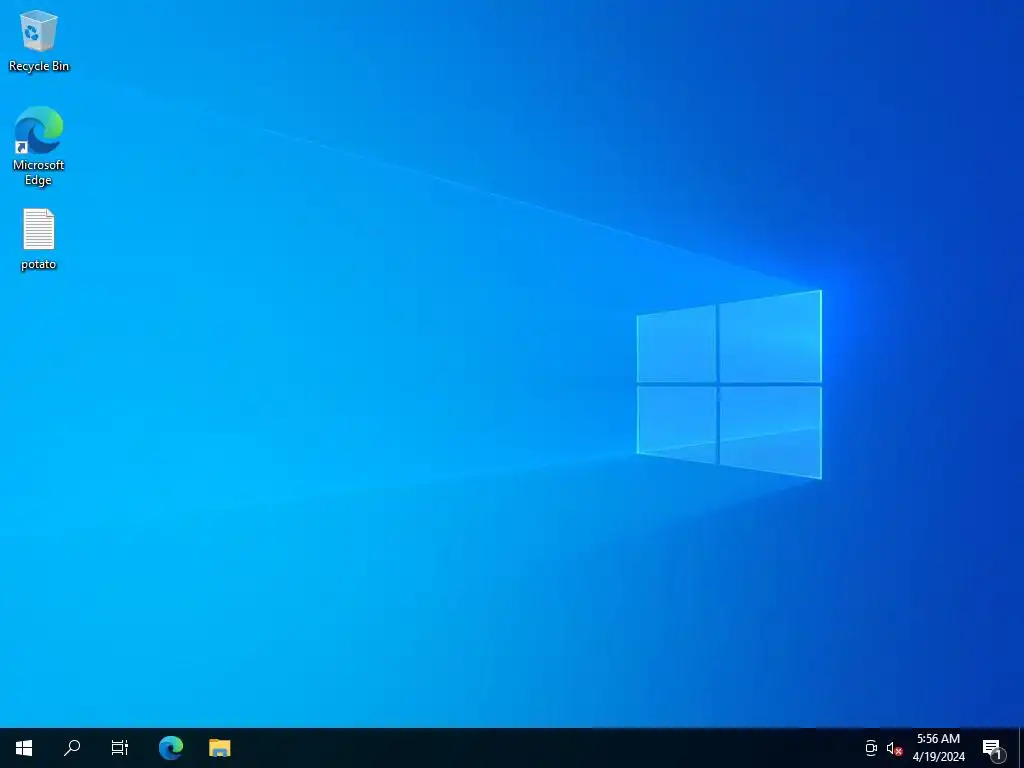Select the potato text file icon
This screenshot has height=768, width=1024.
point(39,239)
